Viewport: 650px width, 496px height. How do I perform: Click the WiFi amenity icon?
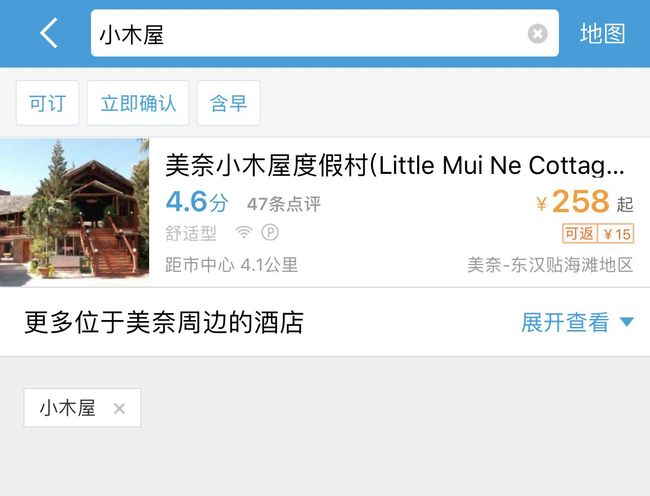click(x=244, y=232)
